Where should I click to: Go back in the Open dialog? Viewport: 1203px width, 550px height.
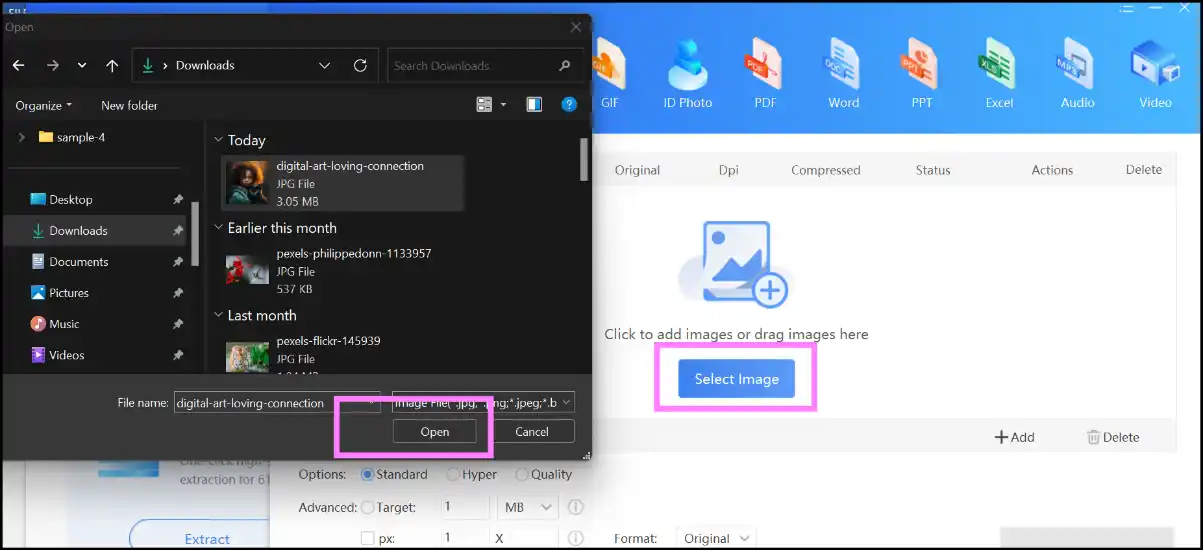pos(18,65)
